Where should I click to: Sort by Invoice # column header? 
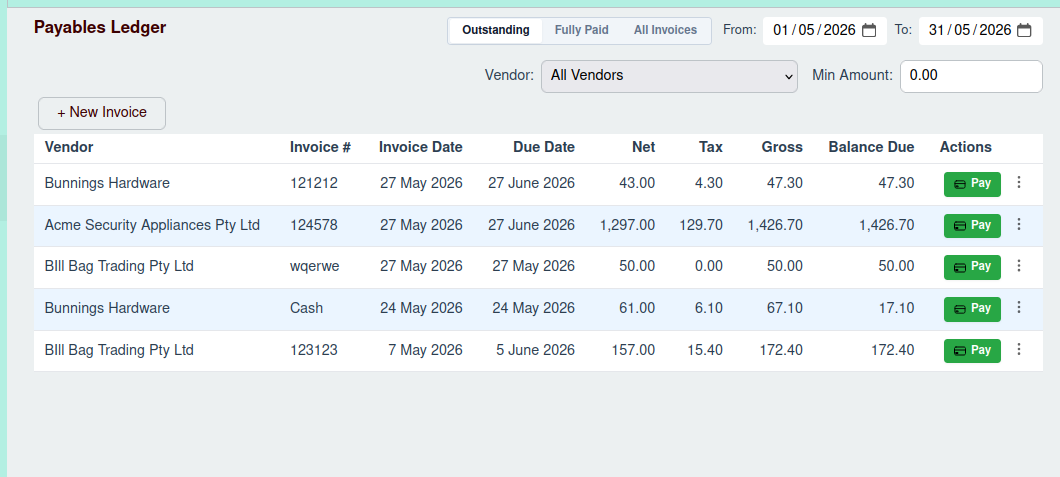tap(320, 147)
